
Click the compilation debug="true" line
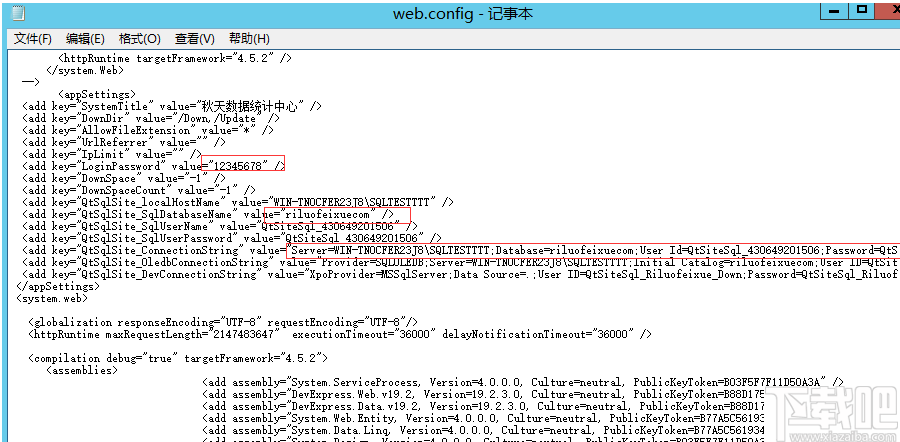pyautogui.click(x=178, y=358)
